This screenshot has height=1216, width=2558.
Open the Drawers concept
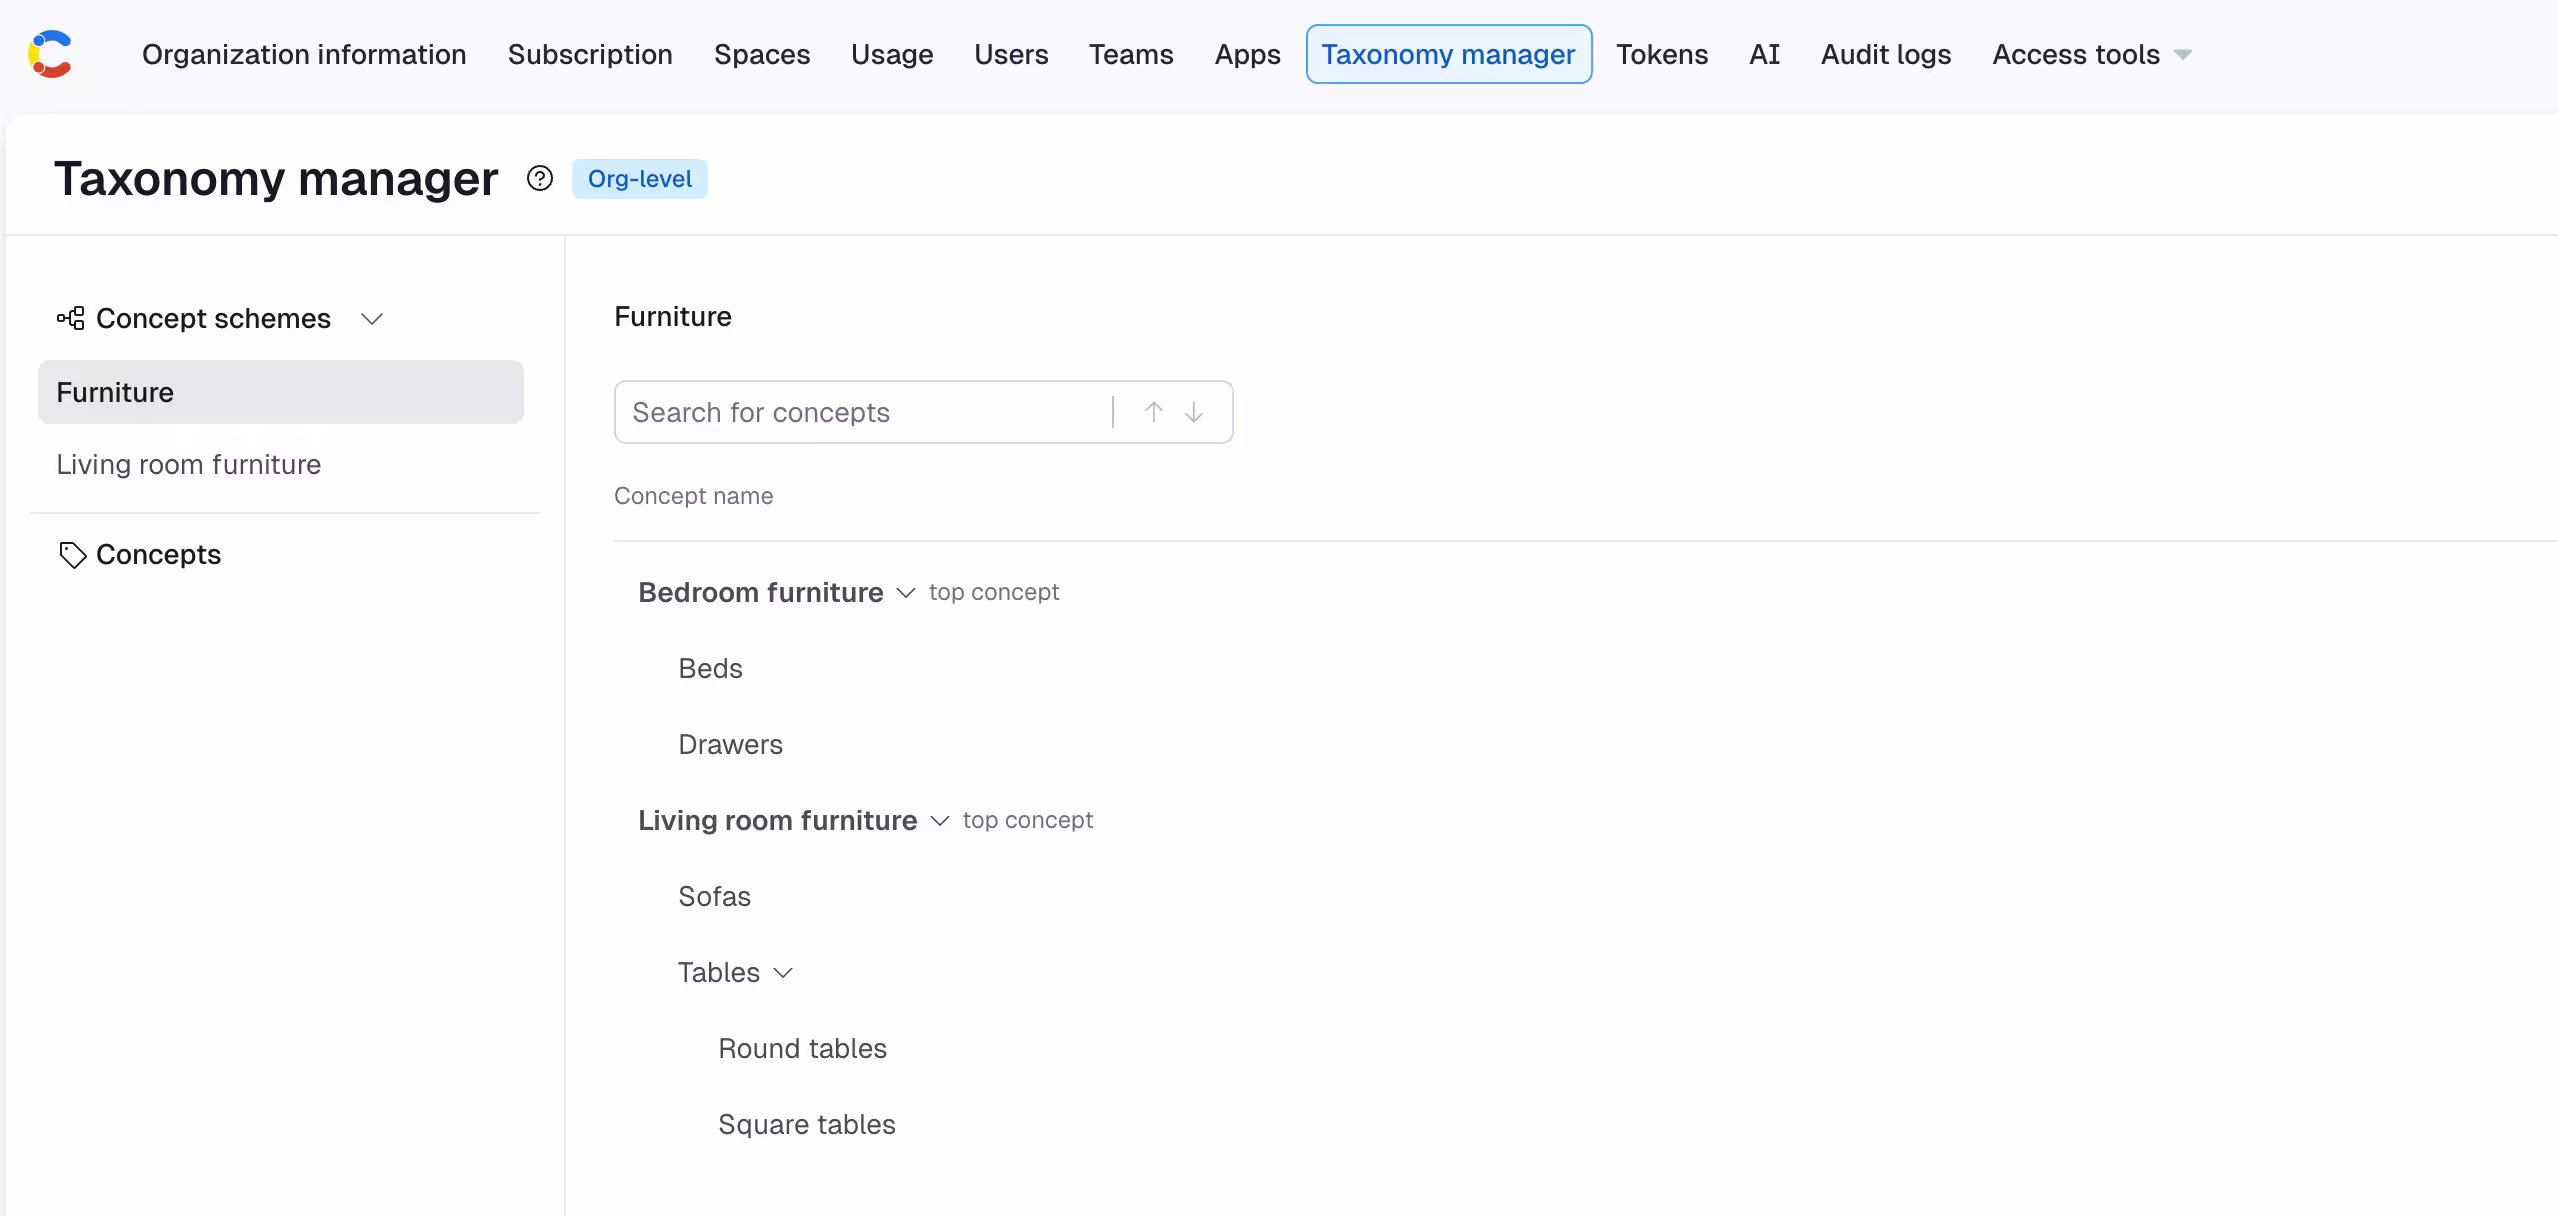click(x=730, y=745)
